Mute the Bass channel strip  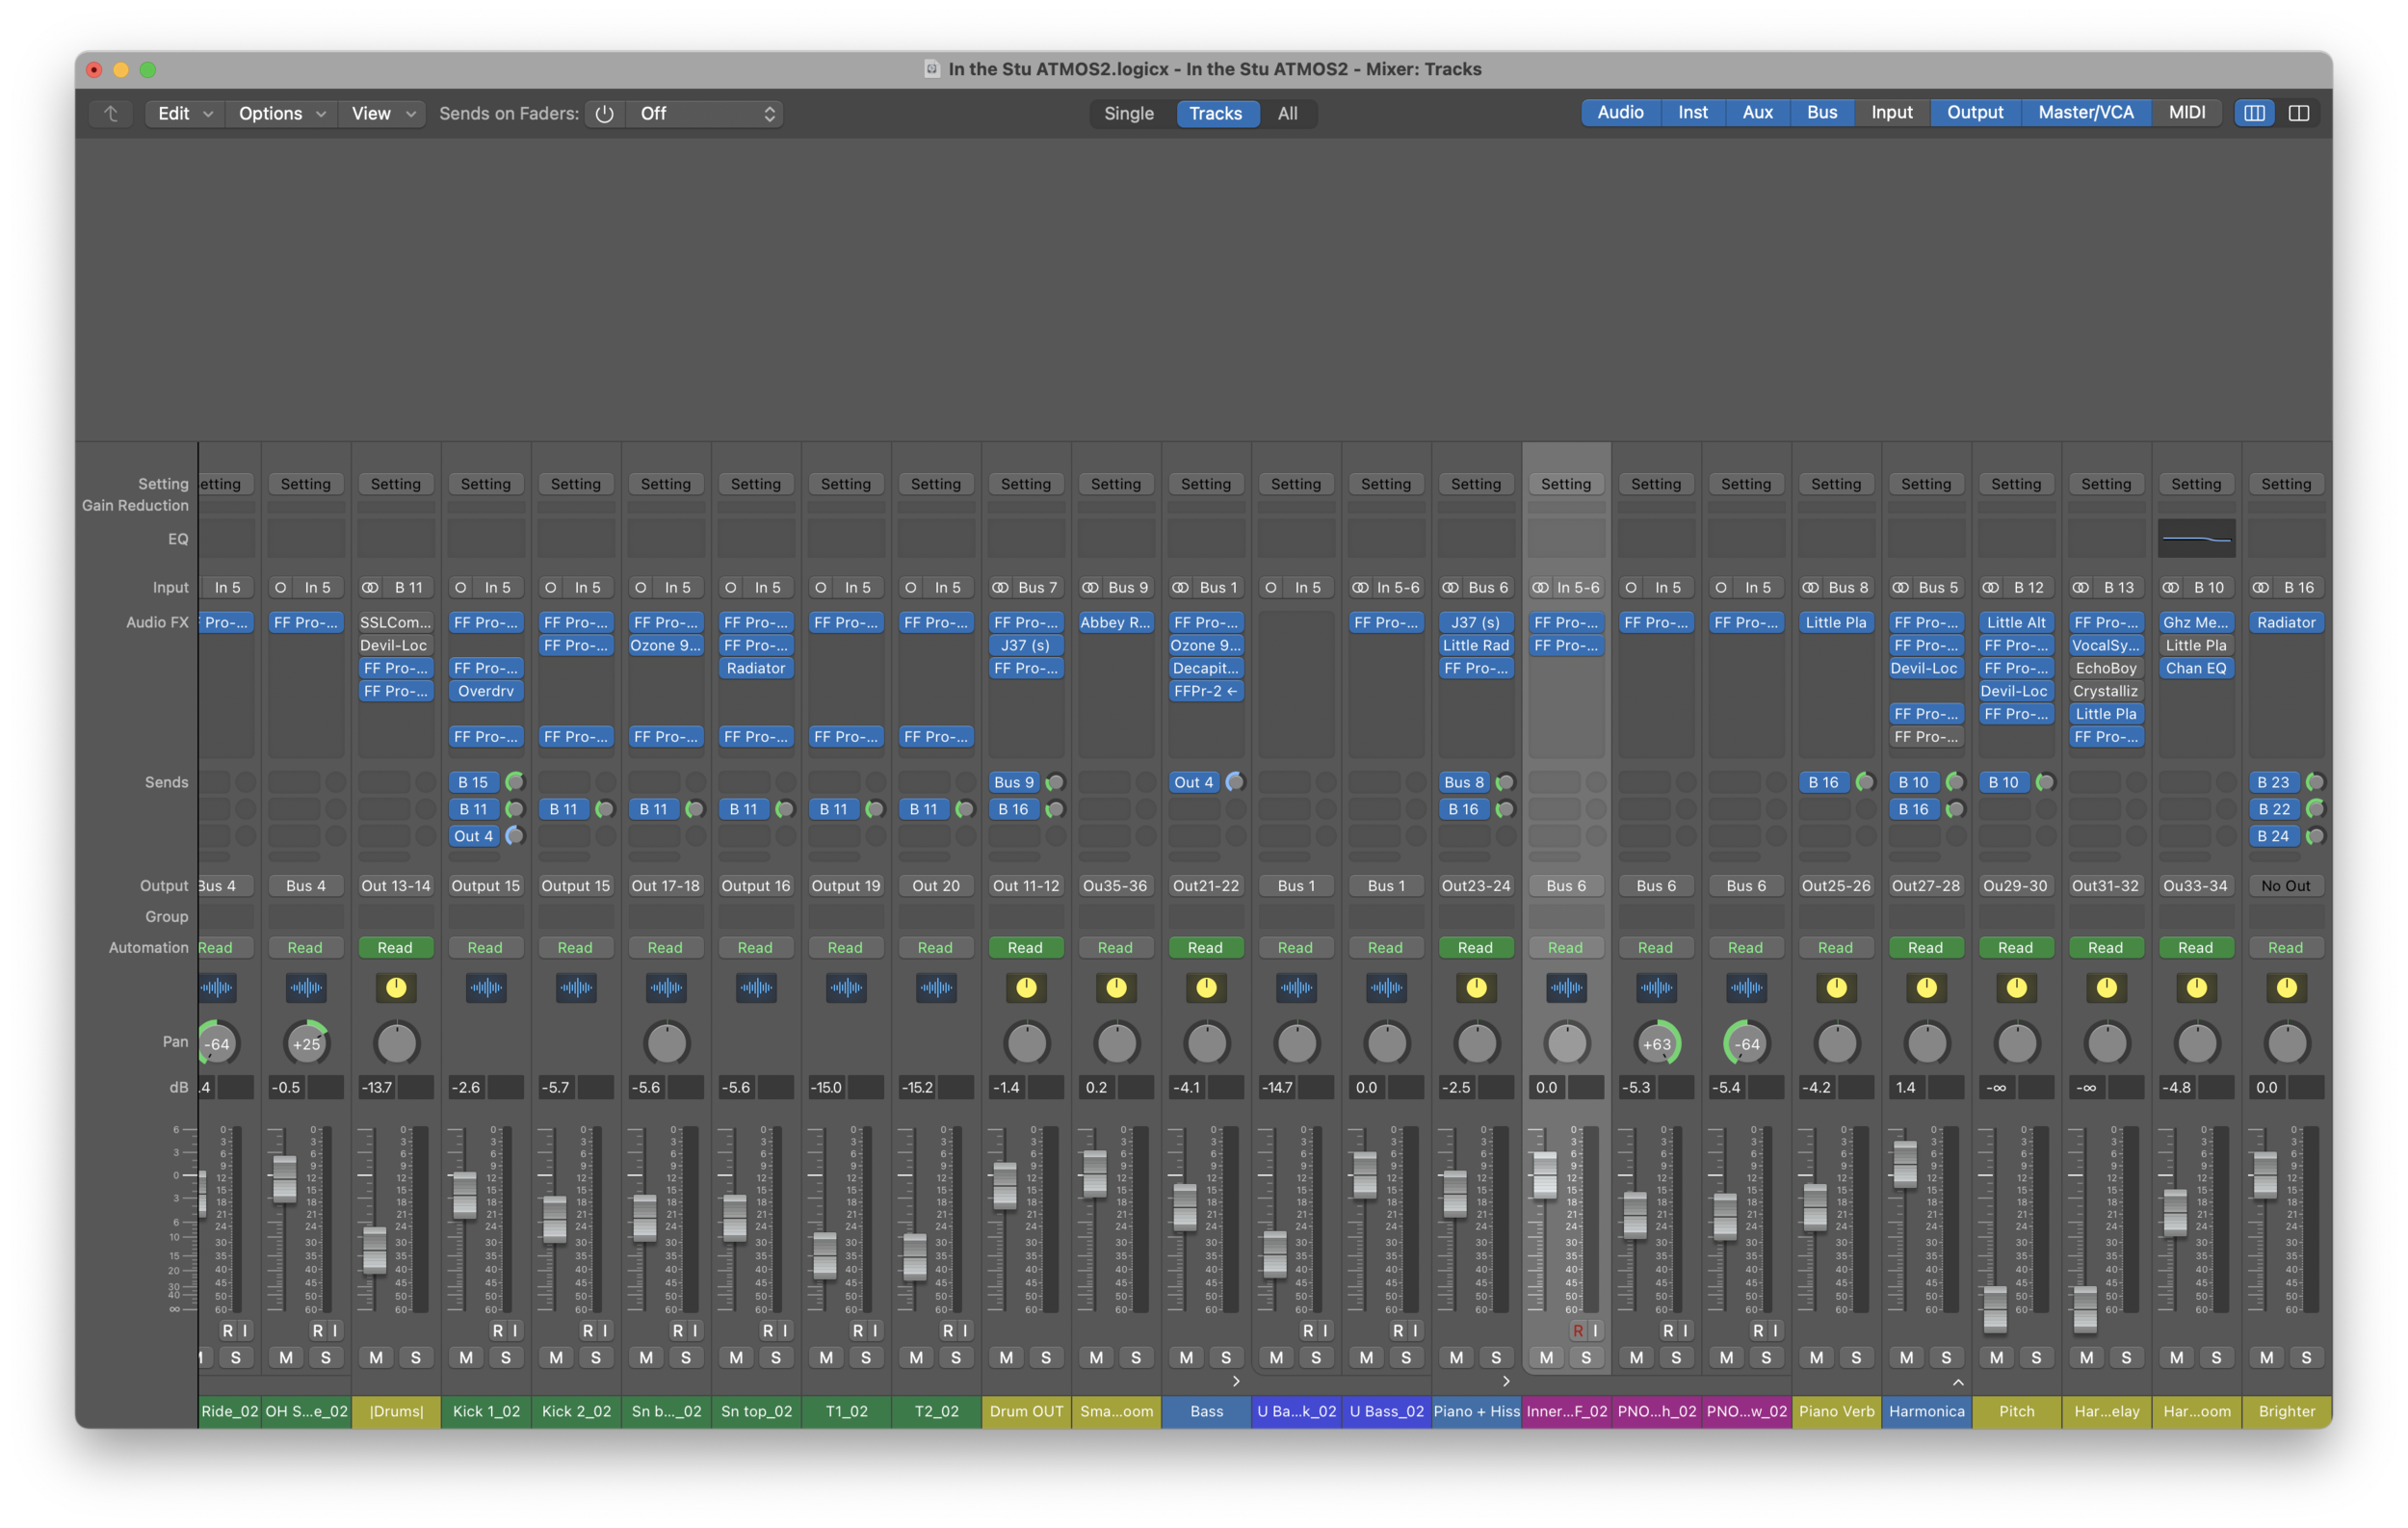pyautogui.click(x=1186, y=1357)
